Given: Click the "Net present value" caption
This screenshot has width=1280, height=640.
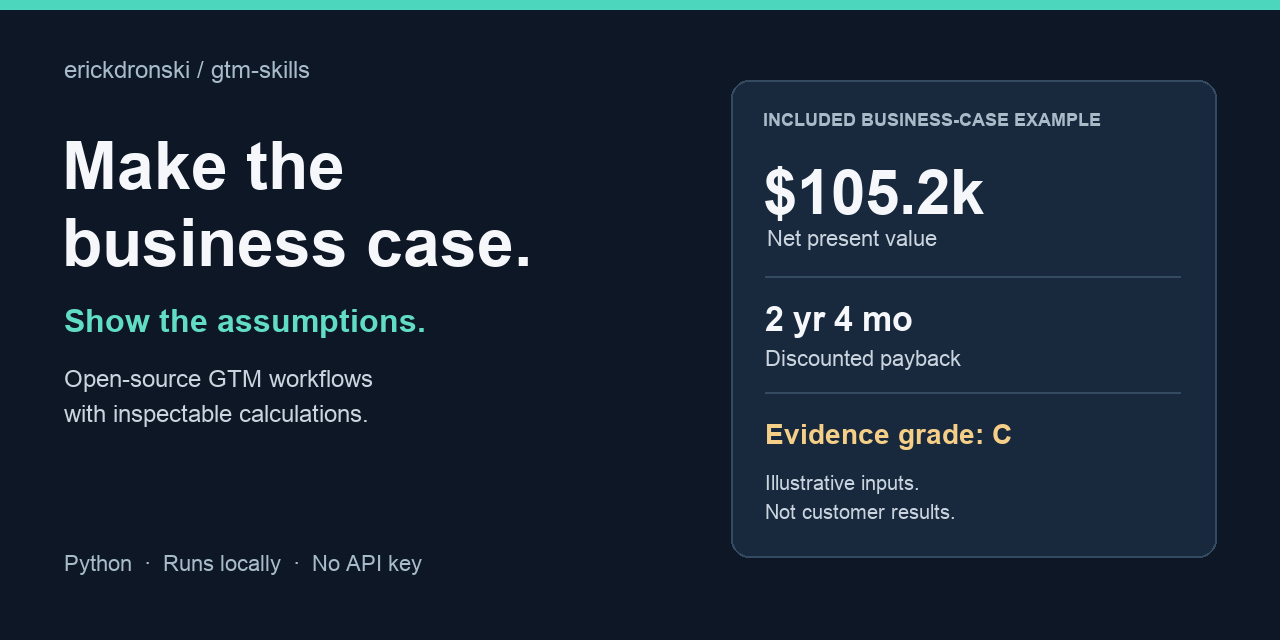Looking at the screenshot, I should click(x=852, y=239).
